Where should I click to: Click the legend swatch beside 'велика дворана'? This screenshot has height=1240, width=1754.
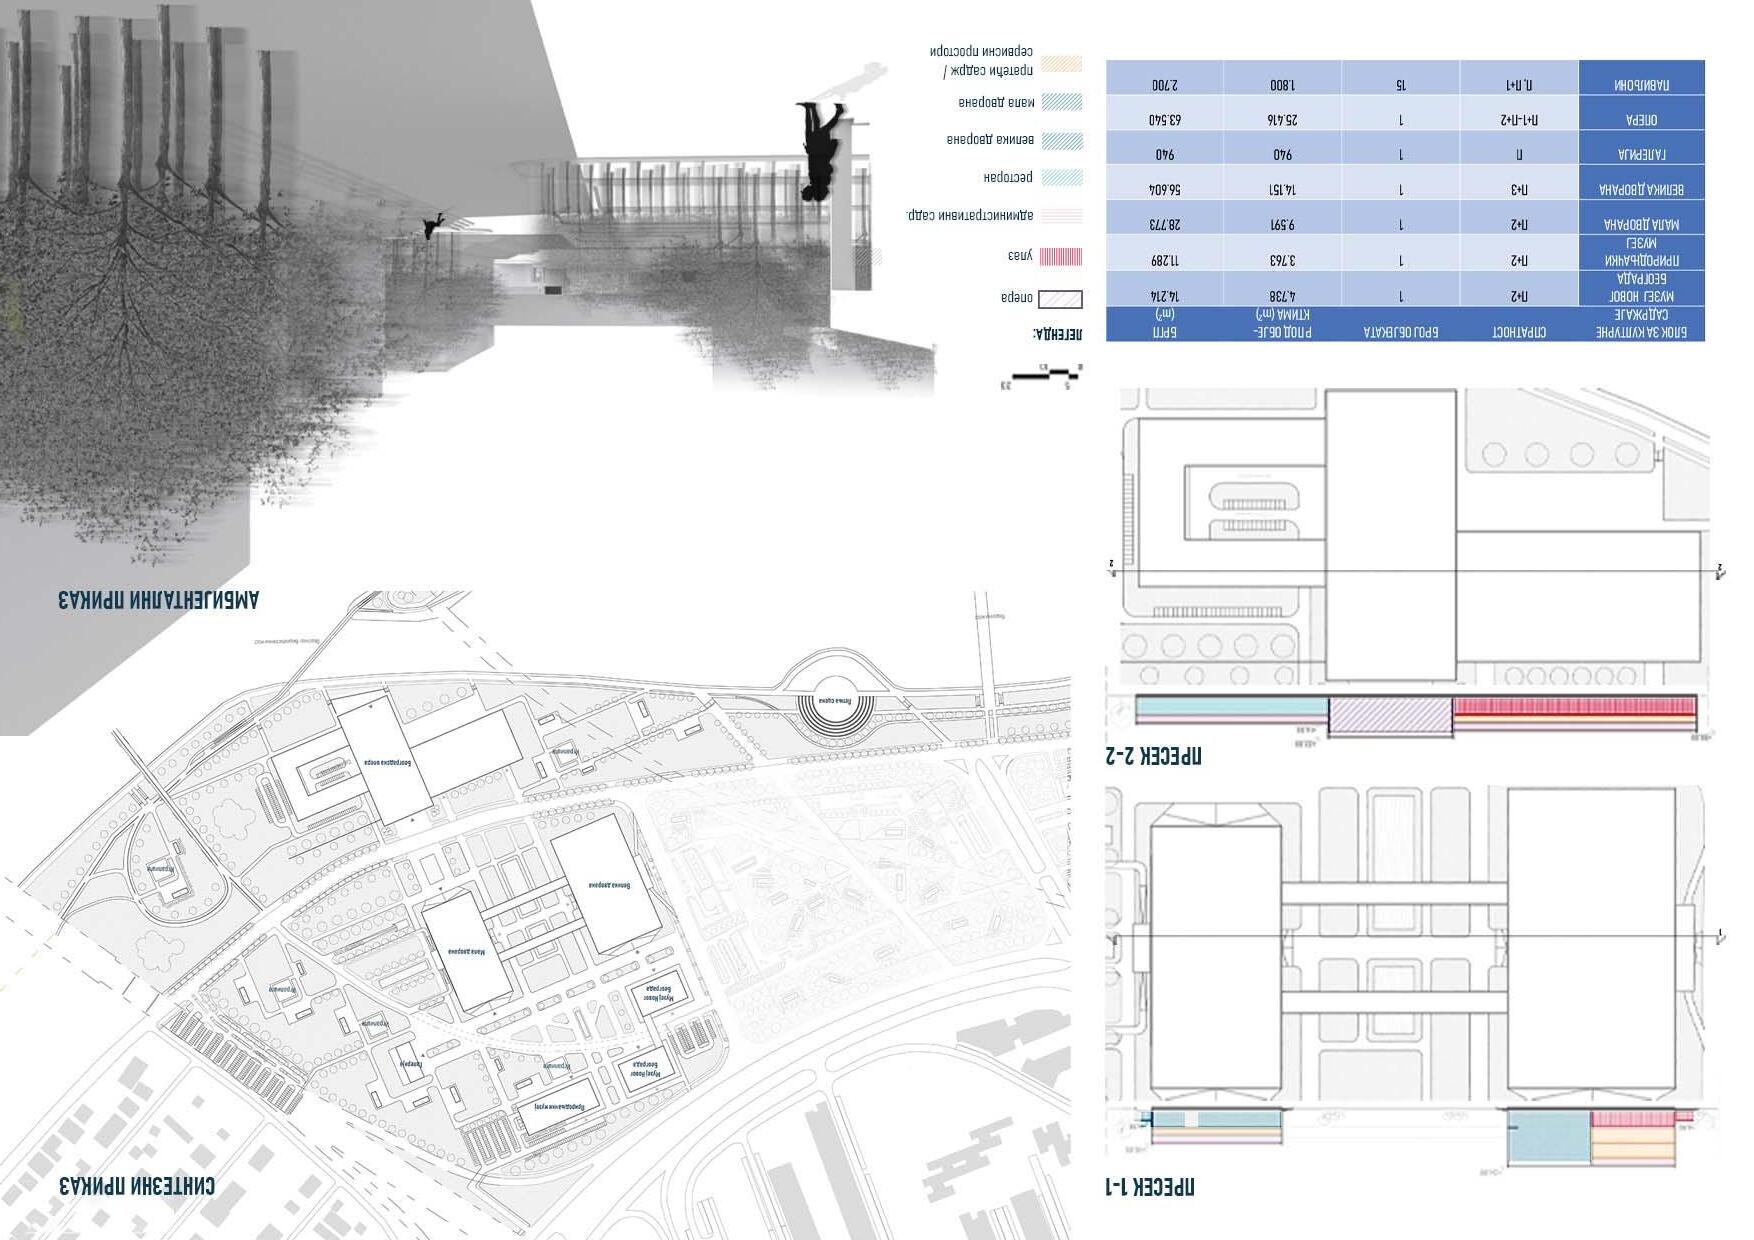(1061, 141)
